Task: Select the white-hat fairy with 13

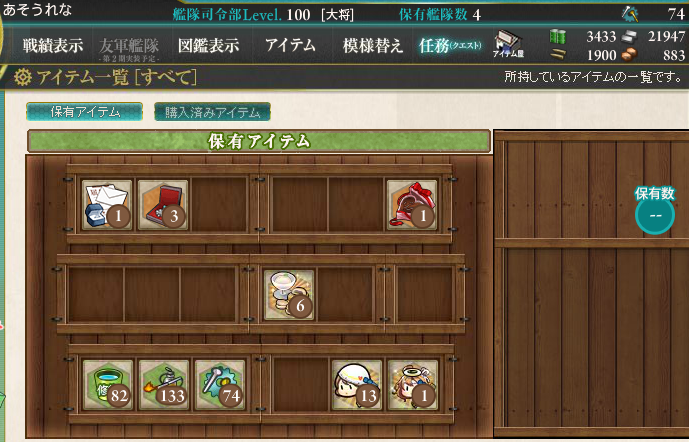Action: (357, 385)
